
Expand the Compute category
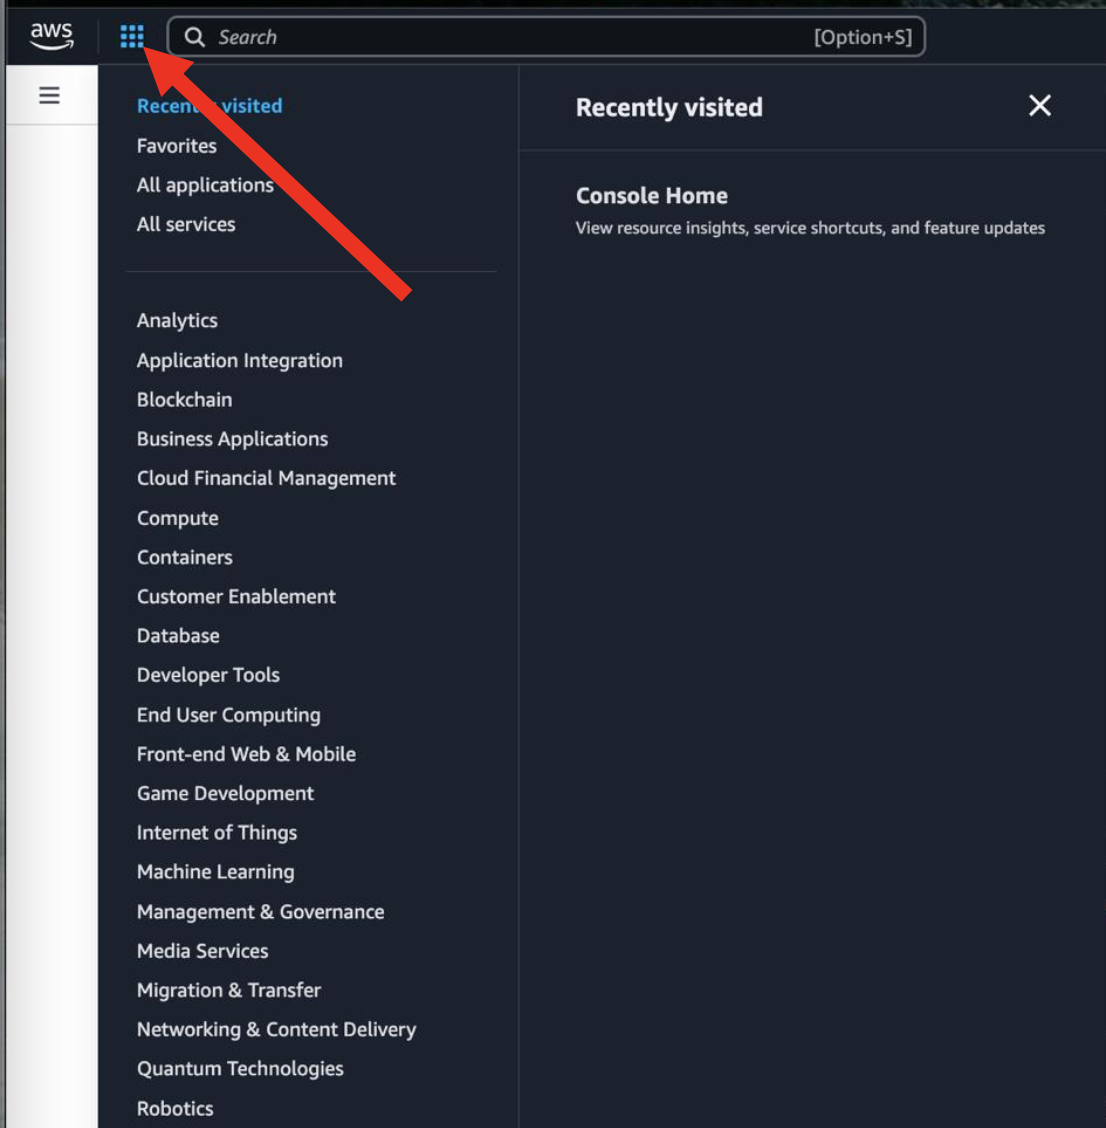click(x=177, y=518)
